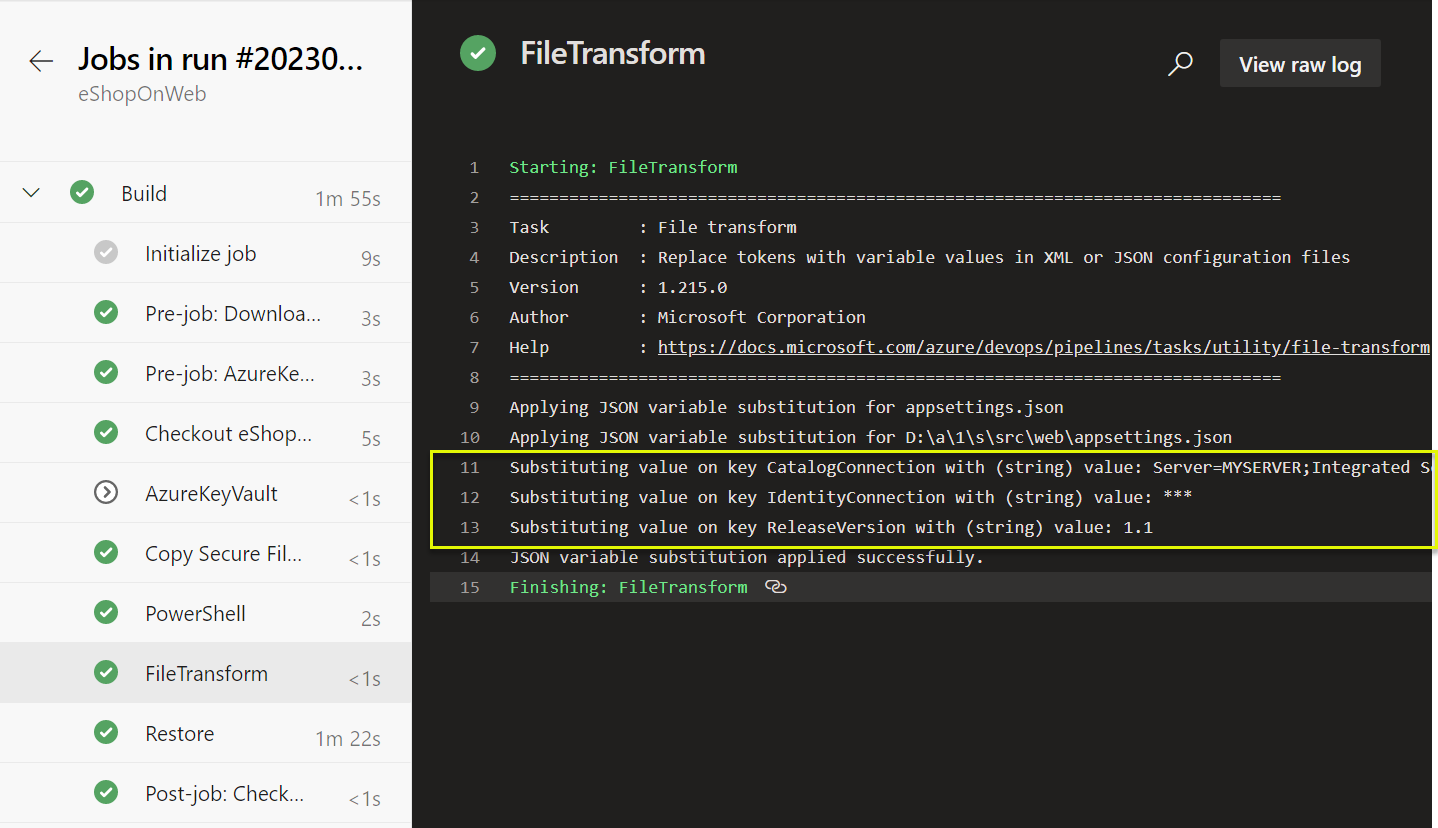Click Initialize job duration 9s
The width and height of the screenshot is (1438, 828).
371,259
